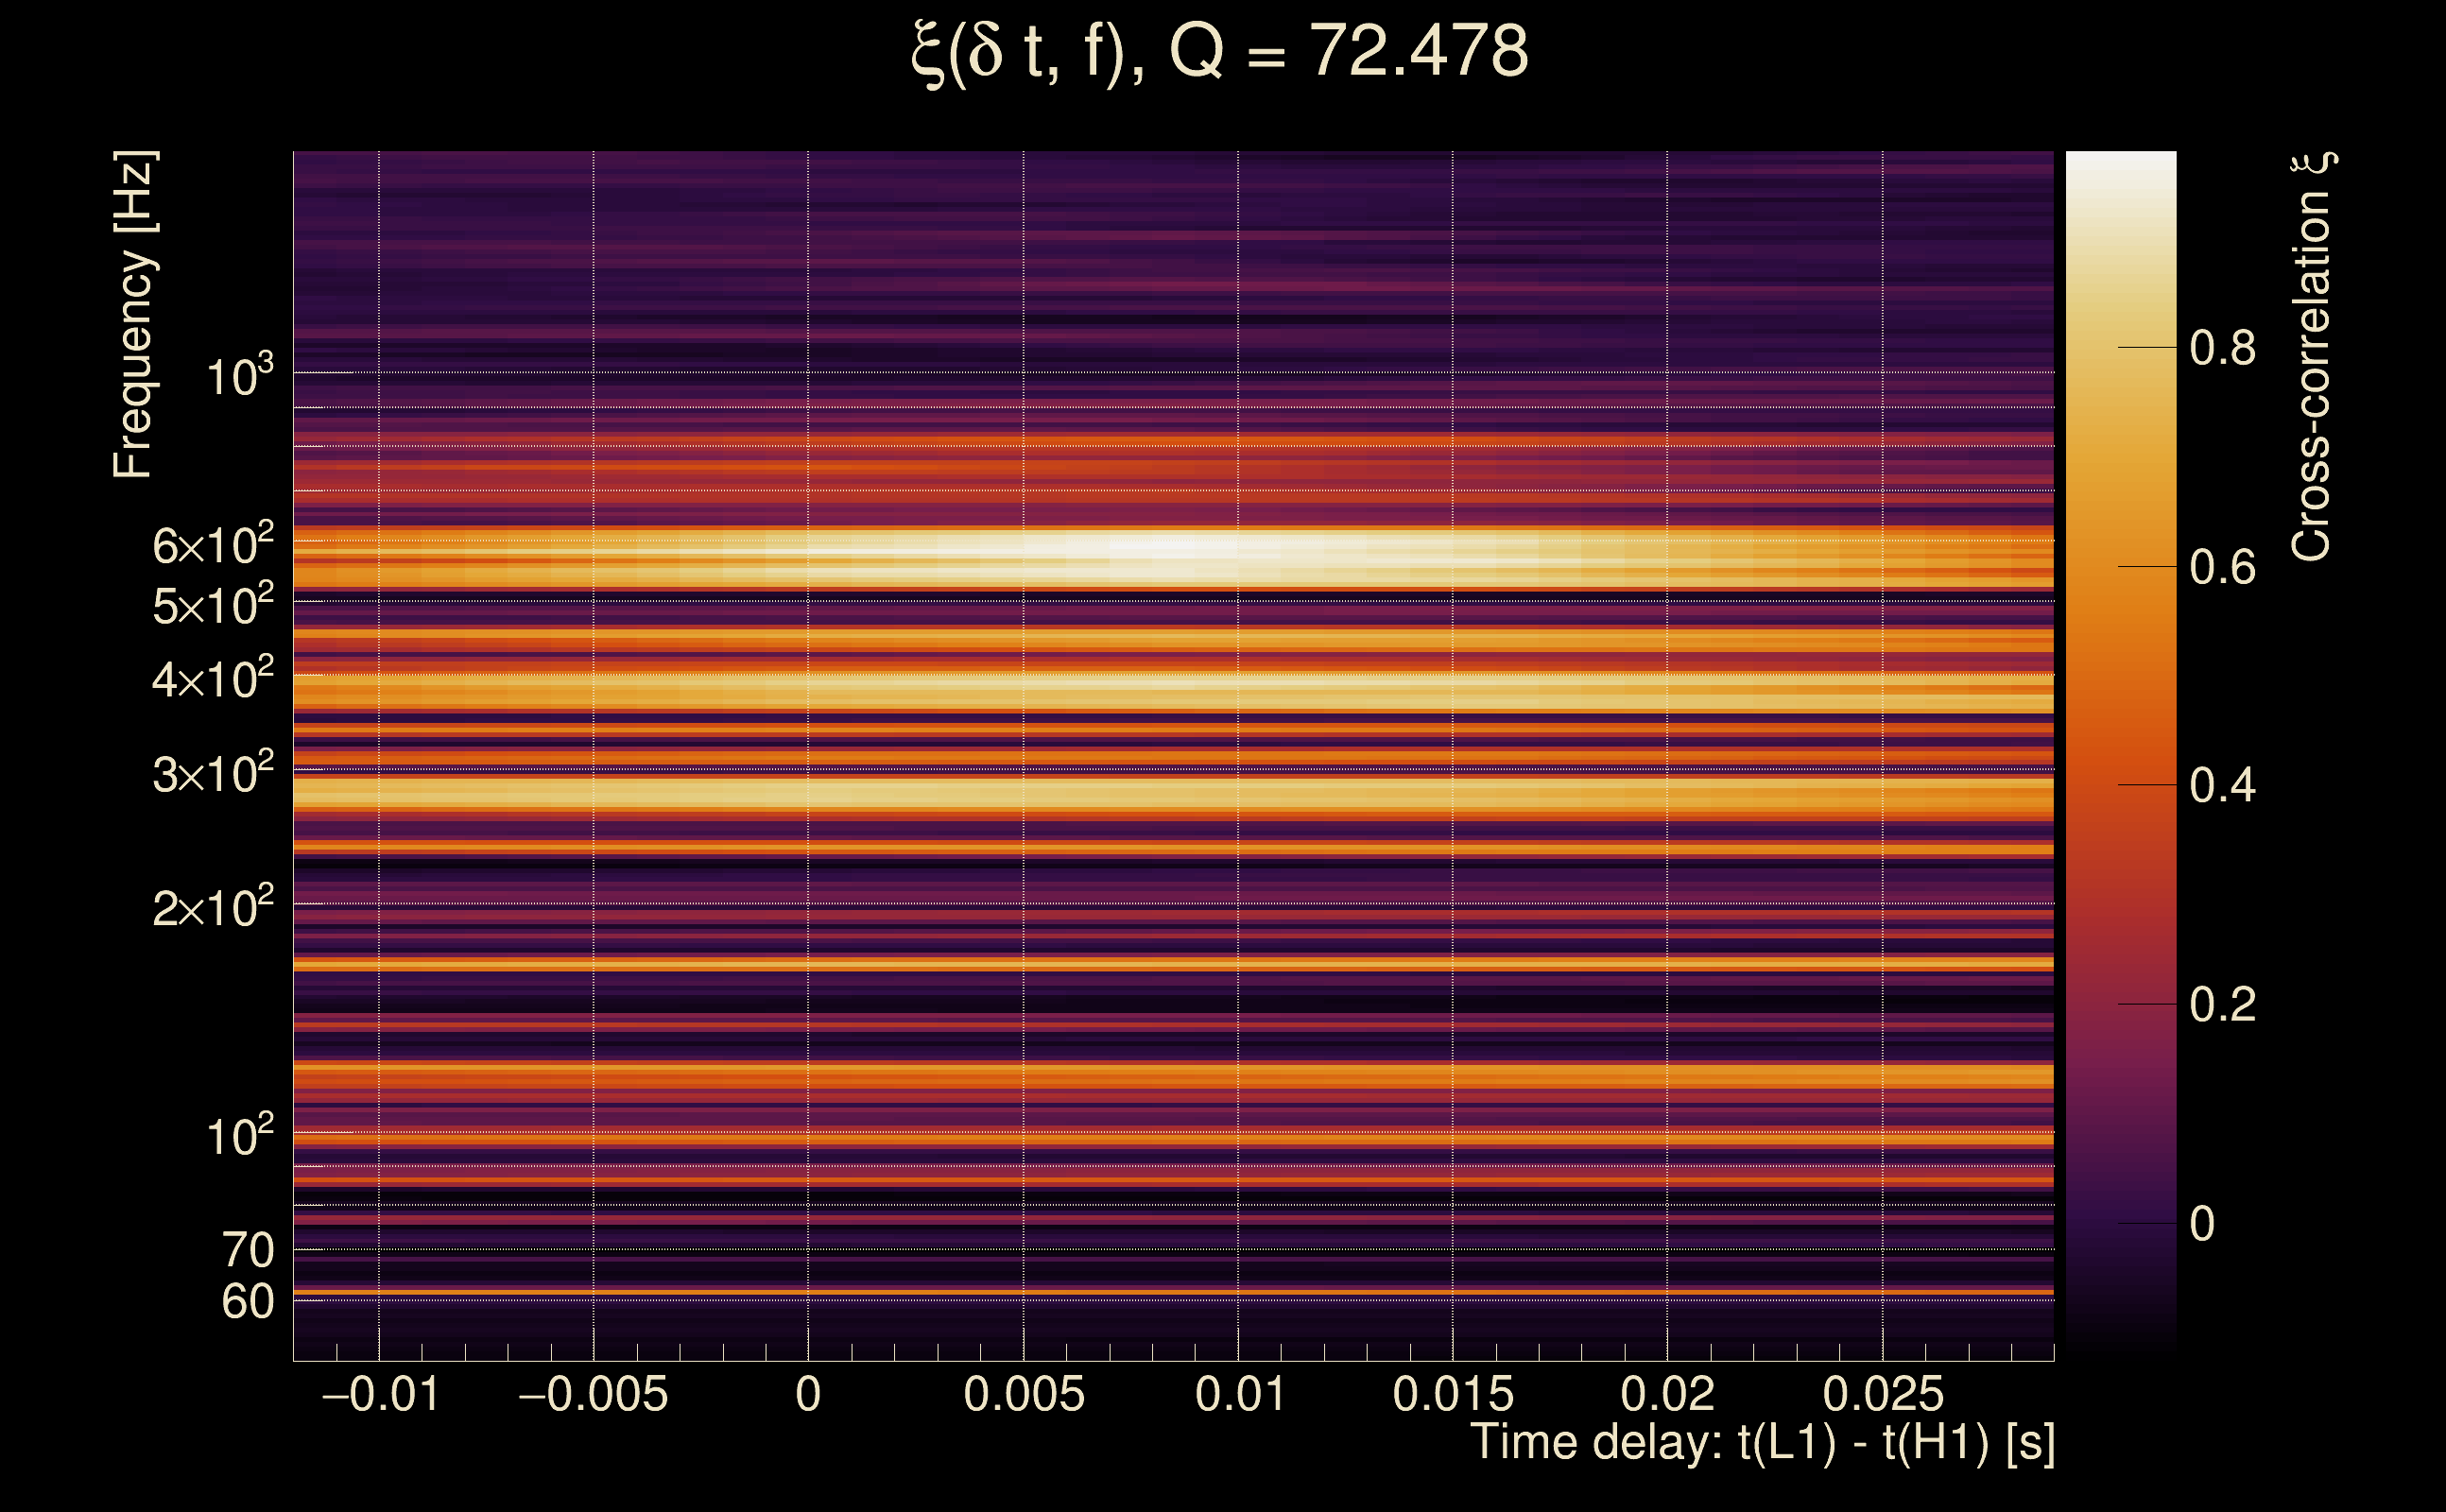
Task: Click the -0.01 time delay tick label
Action: click(x=380, y=1394)
